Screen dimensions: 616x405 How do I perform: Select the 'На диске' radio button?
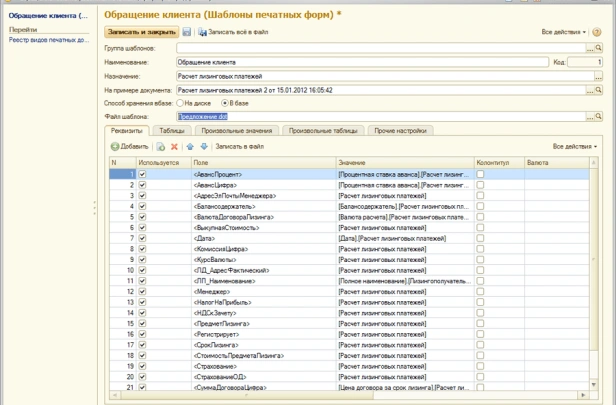181,103
